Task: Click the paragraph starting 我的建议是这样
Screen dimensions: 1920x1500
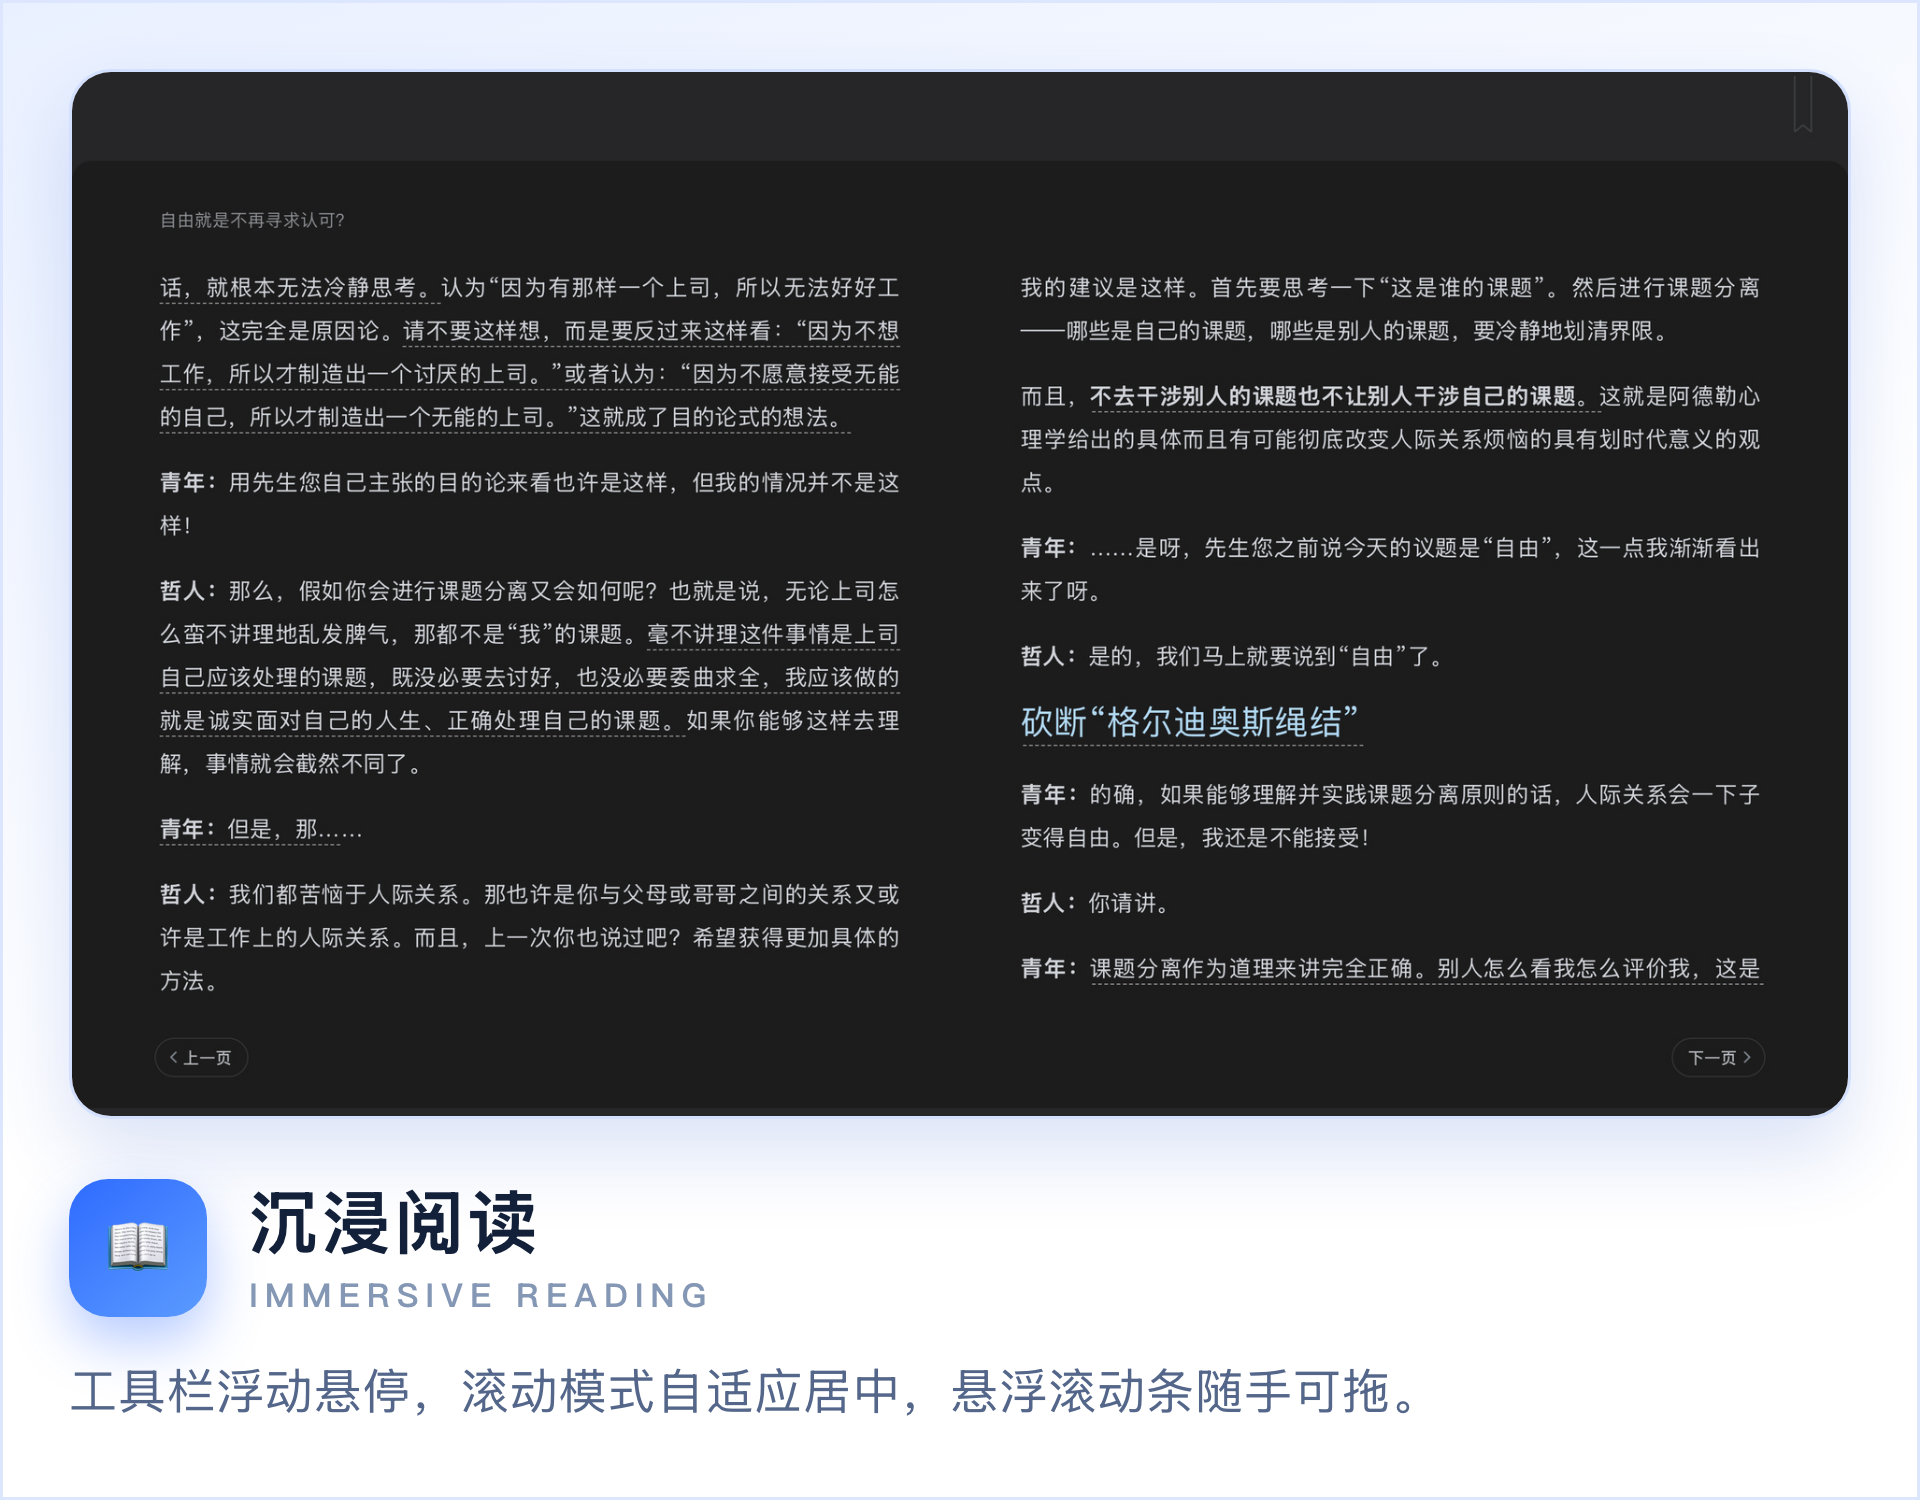Action: tap(1390, 309)
